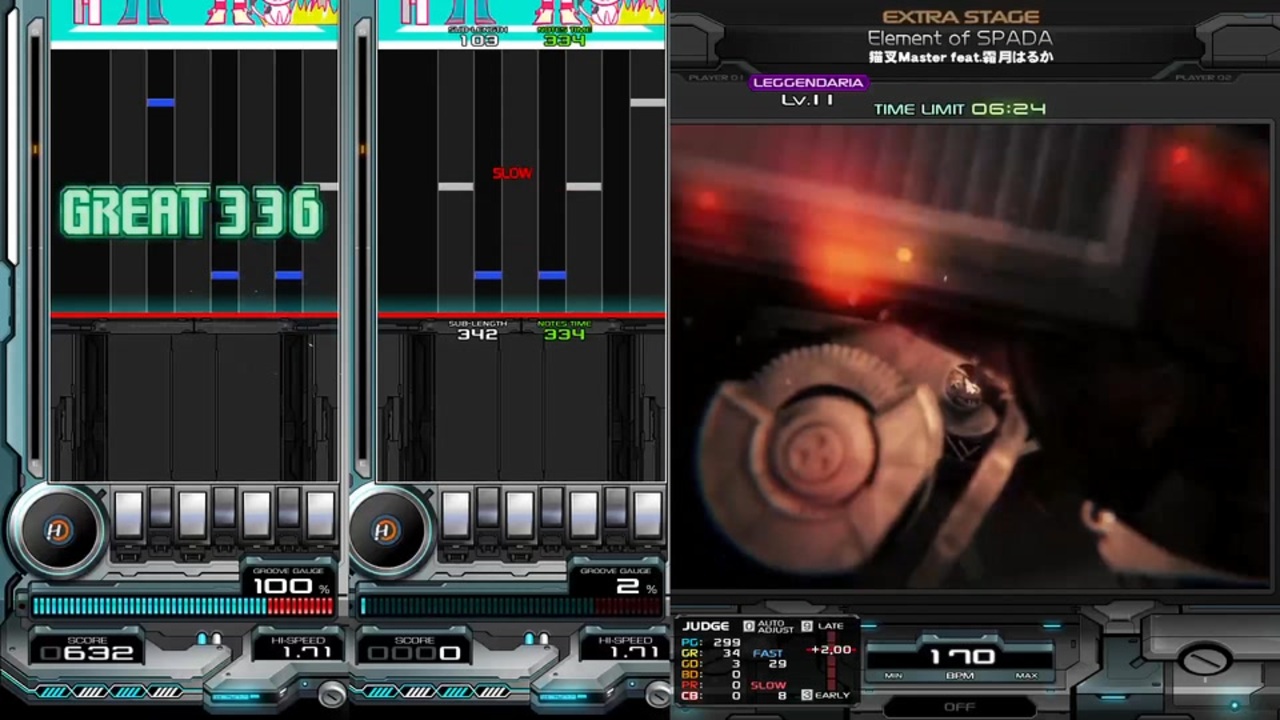
Task: Click the NOTES TIME 334 below right playfield
Action: click(564, 334)
